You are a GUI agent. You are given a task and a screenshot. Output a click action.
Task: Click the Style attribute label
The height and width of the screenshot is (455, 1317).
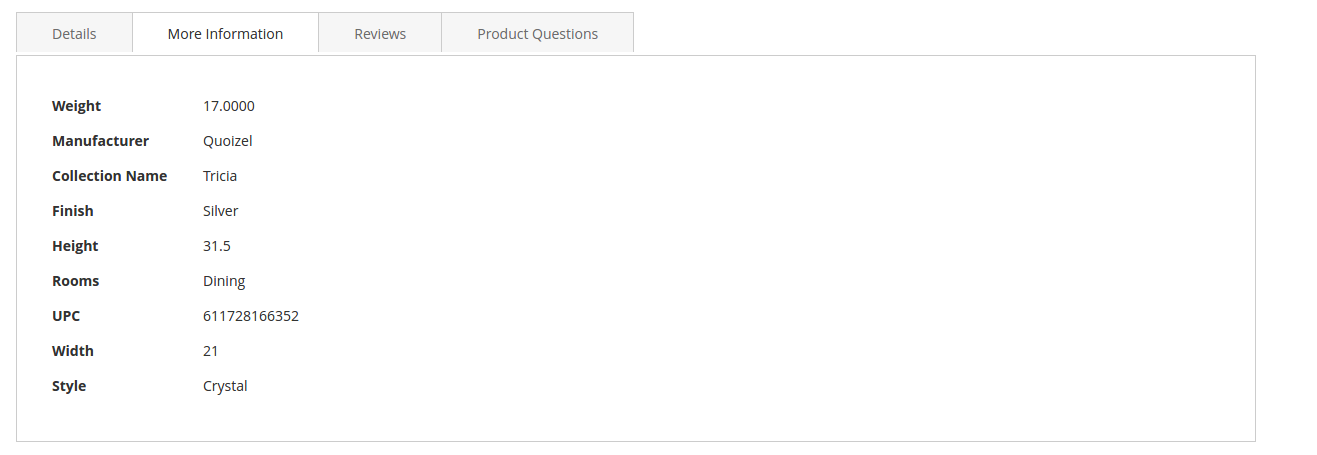tap(69, 386)
